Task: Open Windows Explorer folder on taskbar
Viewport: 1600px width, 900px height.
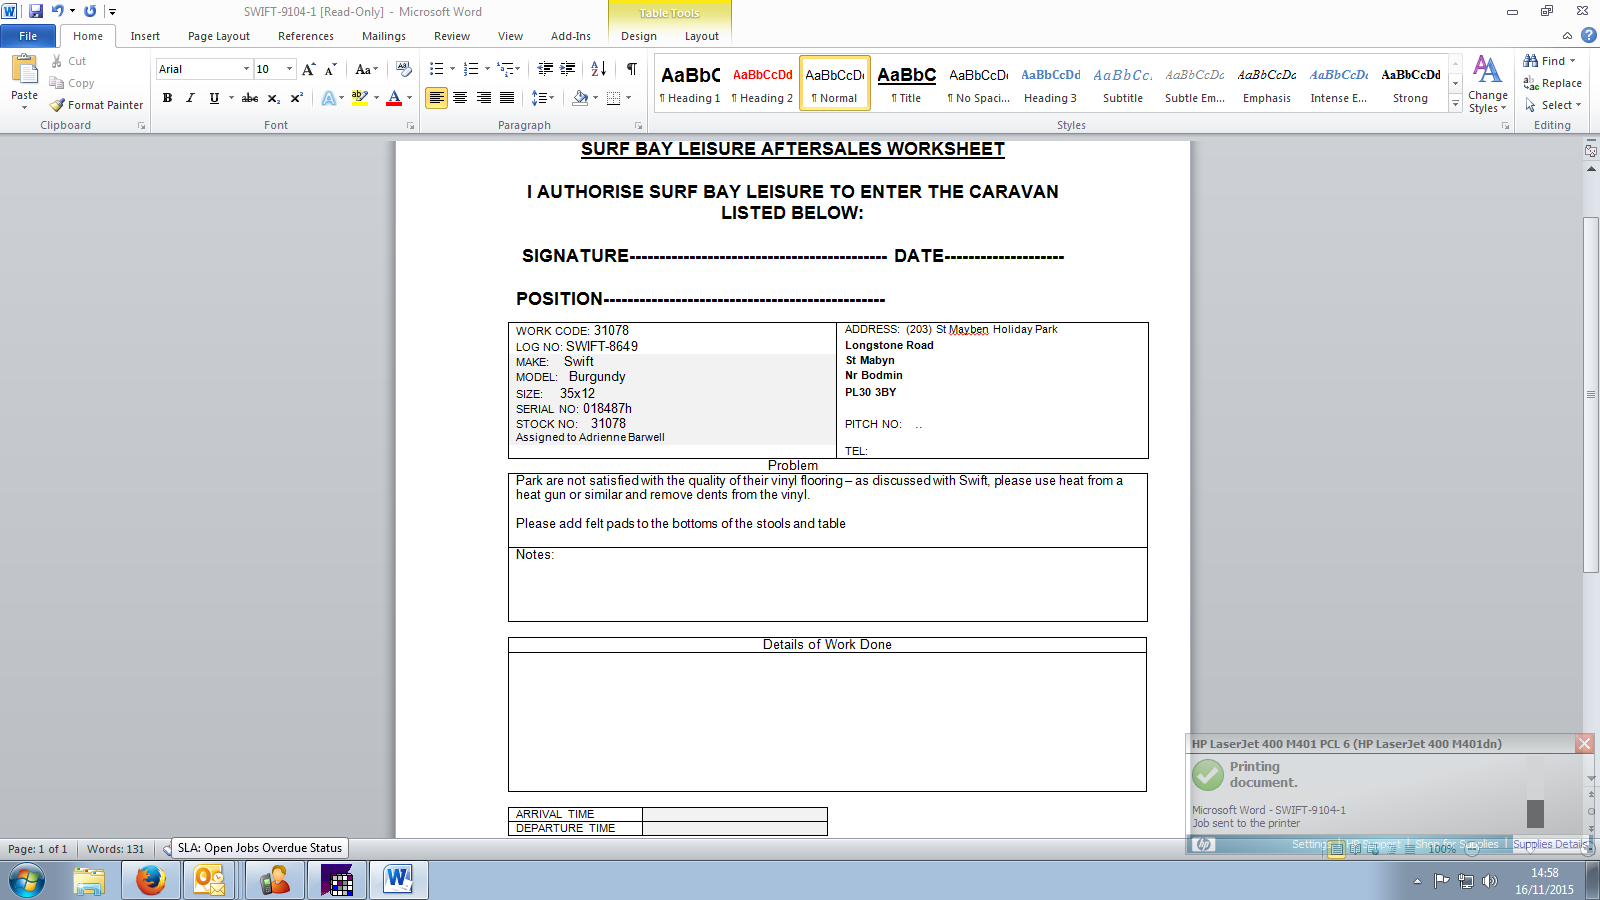Action: [89, 880]
